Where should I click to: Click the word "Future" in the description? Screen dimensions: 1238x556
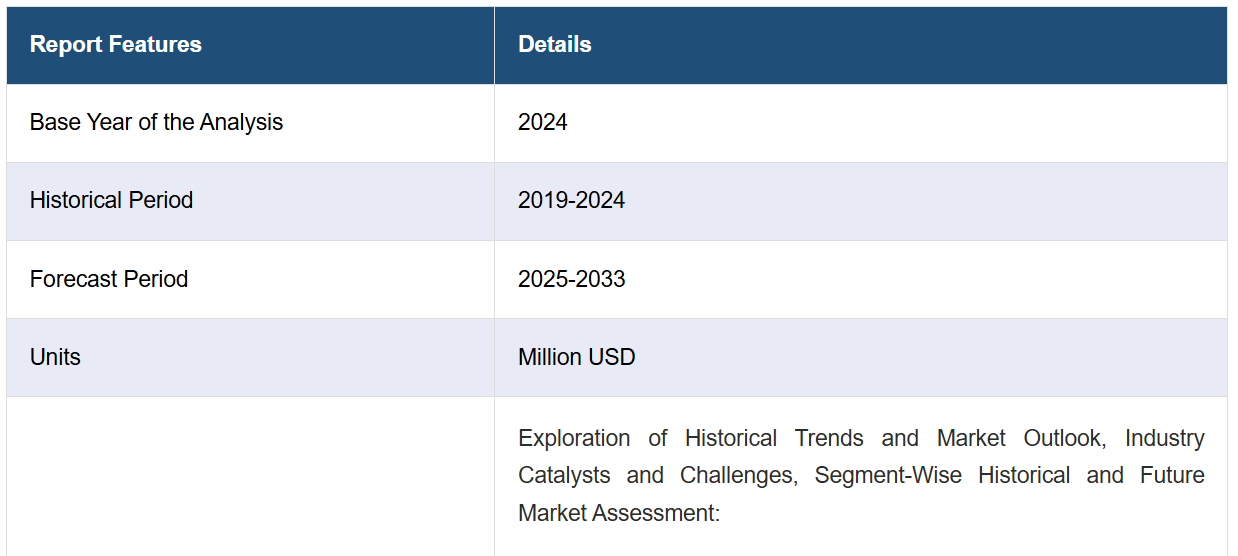[x=1172, y=476]
